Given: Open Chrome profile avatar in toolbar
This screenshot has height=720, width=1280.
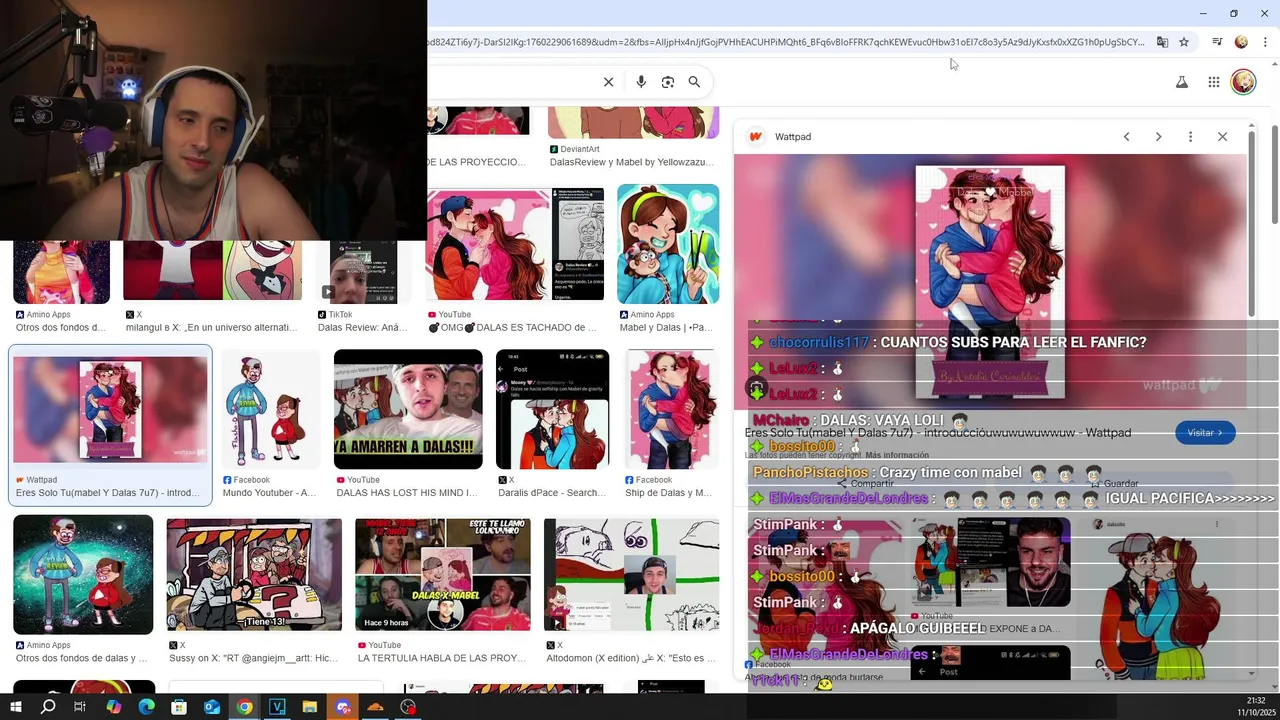Looking at the screenshot, I should tap(1241, 42).
